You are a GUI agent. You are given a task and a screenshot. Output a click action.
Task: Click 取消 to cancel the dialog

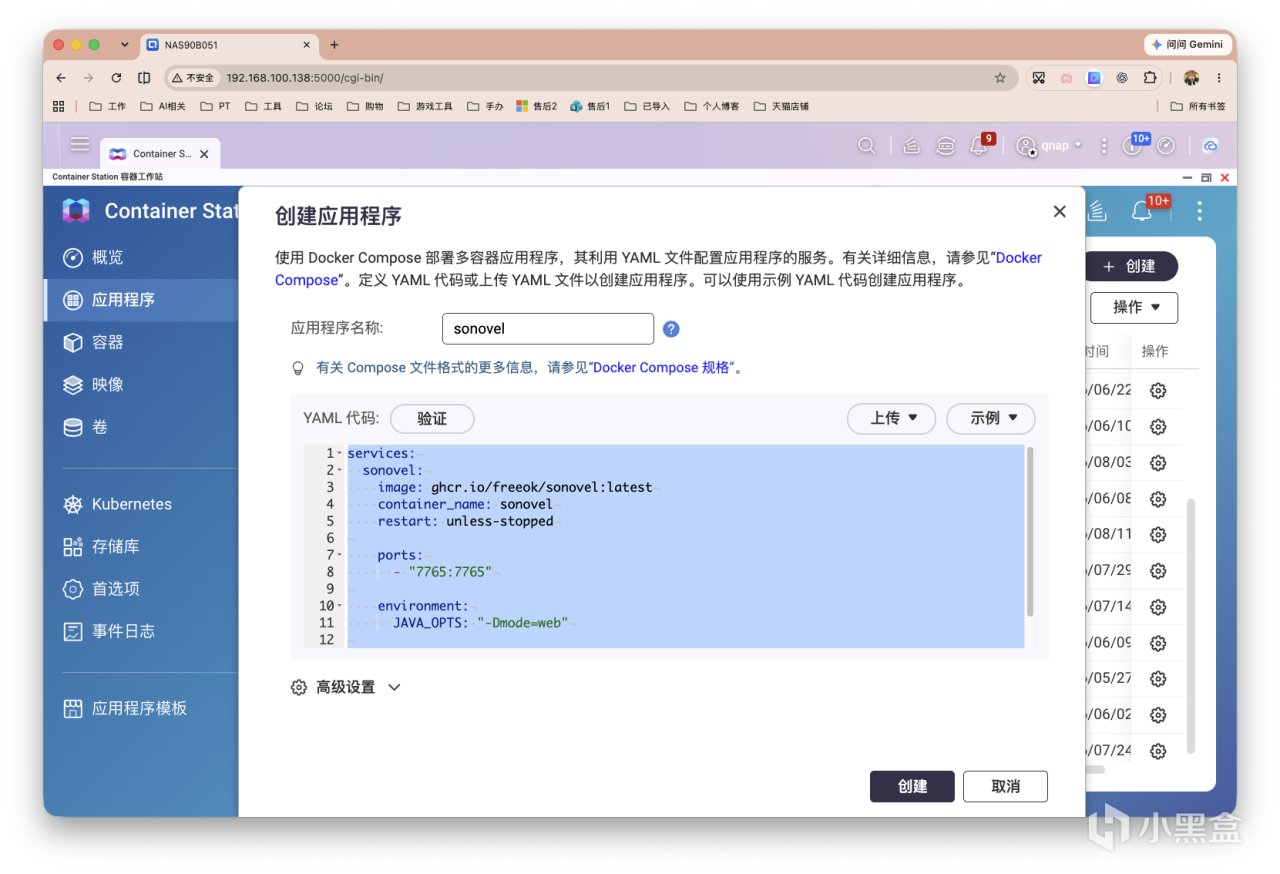click(x=1005, y=786)
